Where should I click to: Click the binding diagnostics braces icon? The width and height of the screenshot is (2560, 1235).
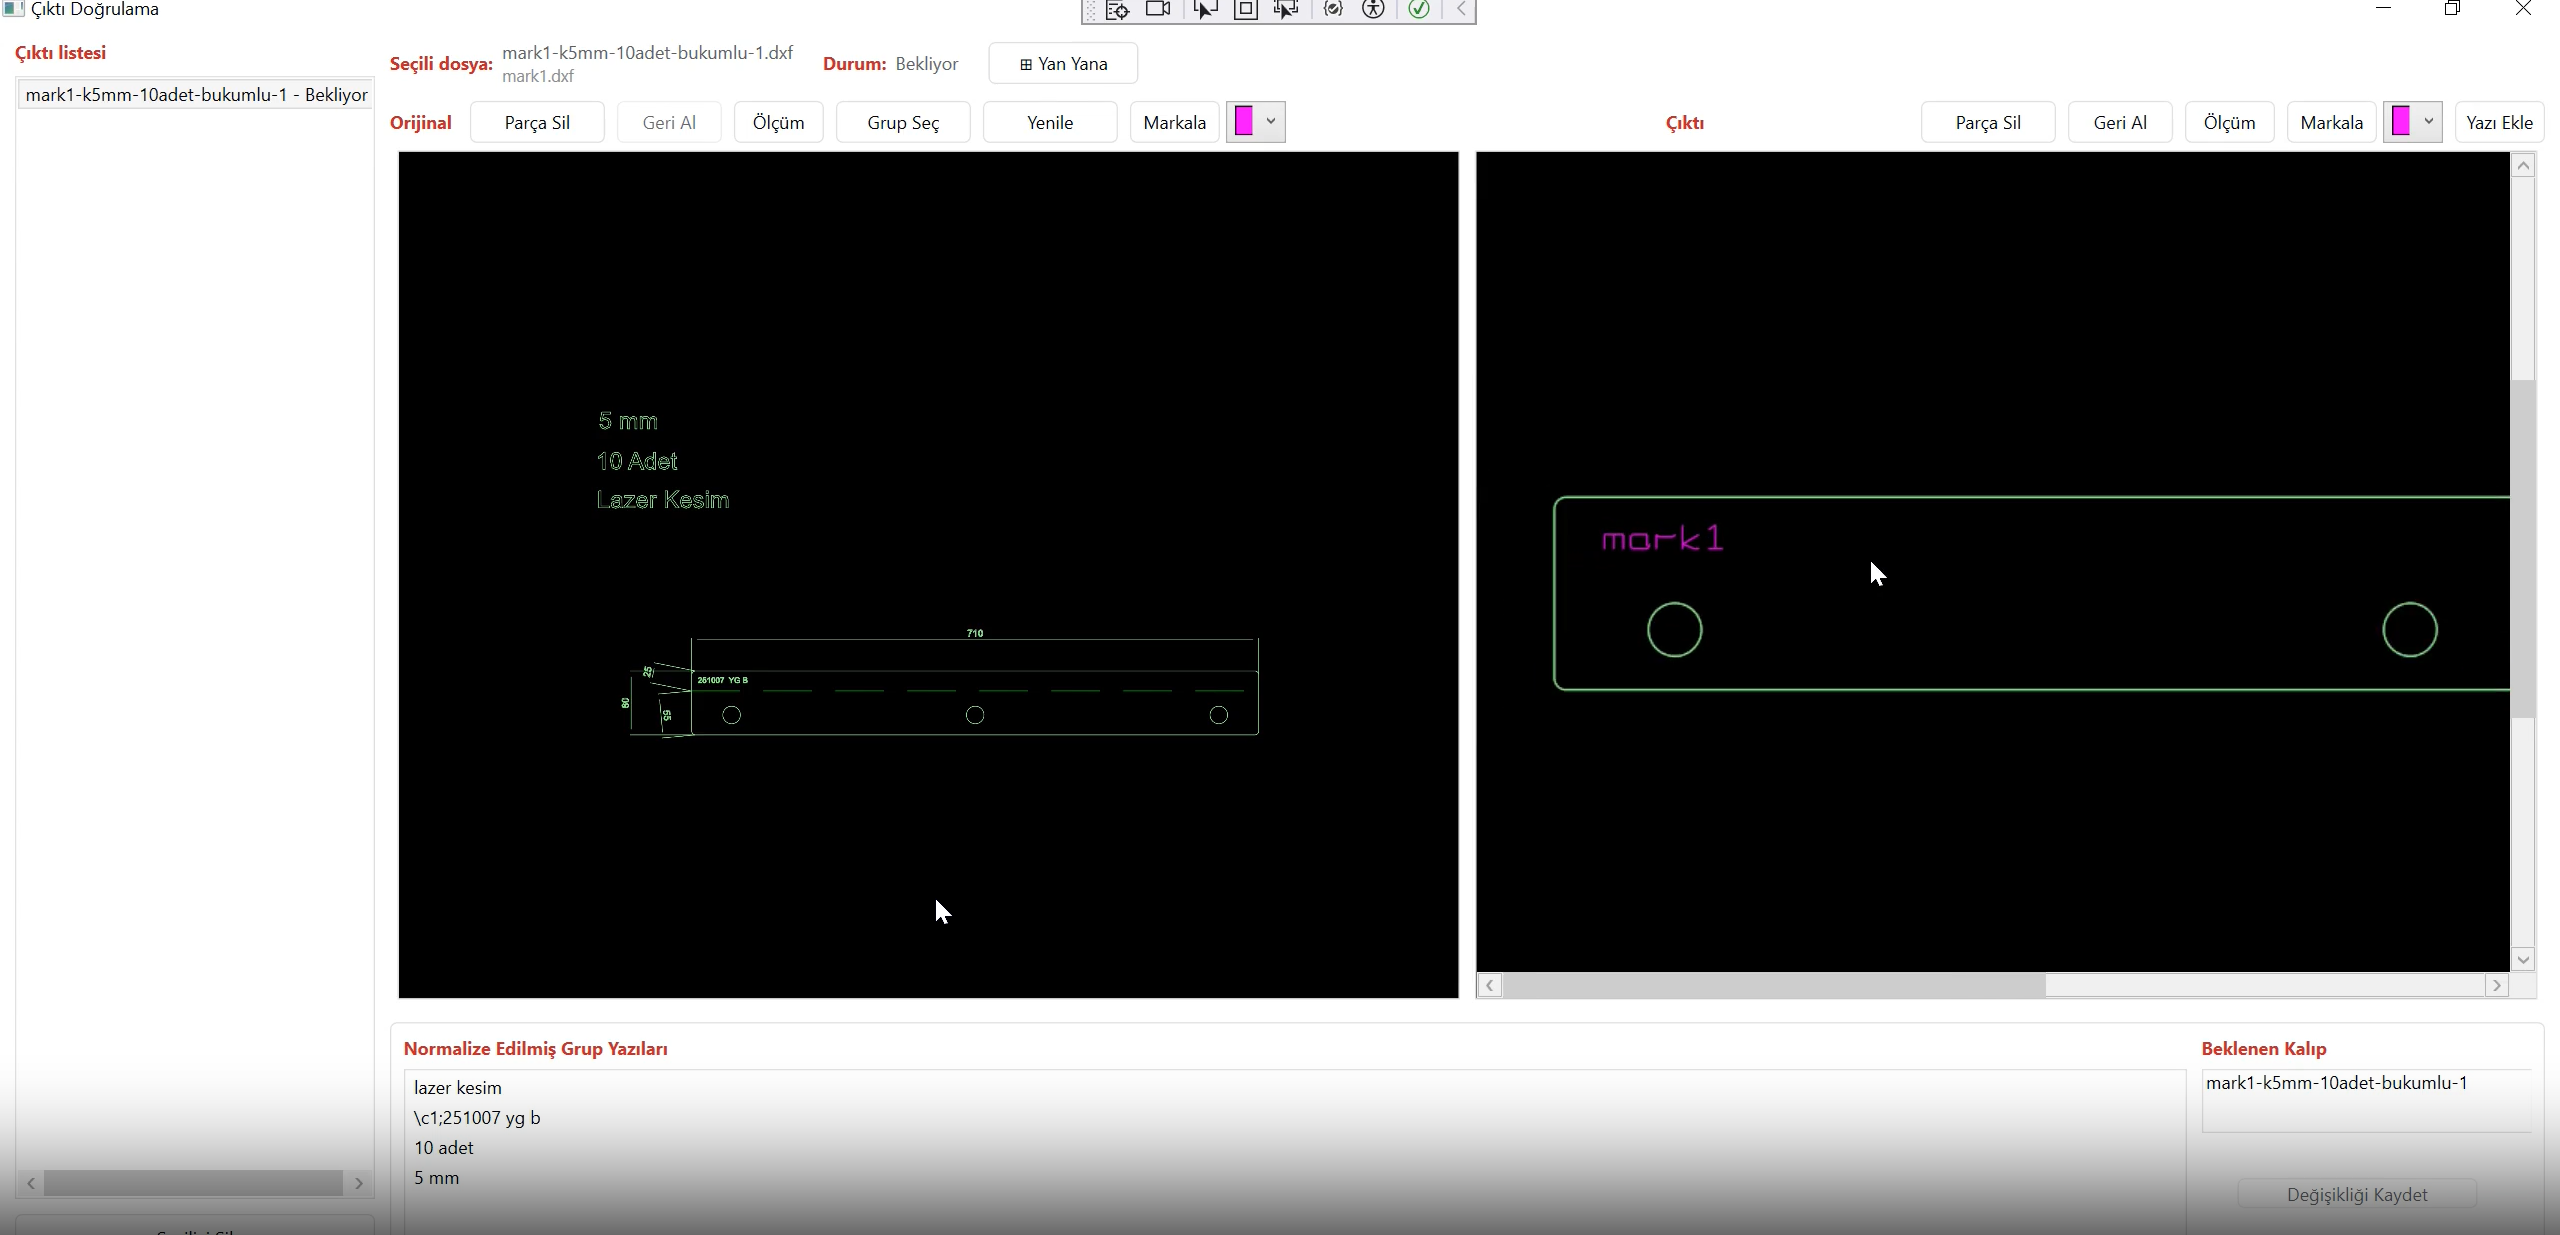click(x=1332, y=10)
